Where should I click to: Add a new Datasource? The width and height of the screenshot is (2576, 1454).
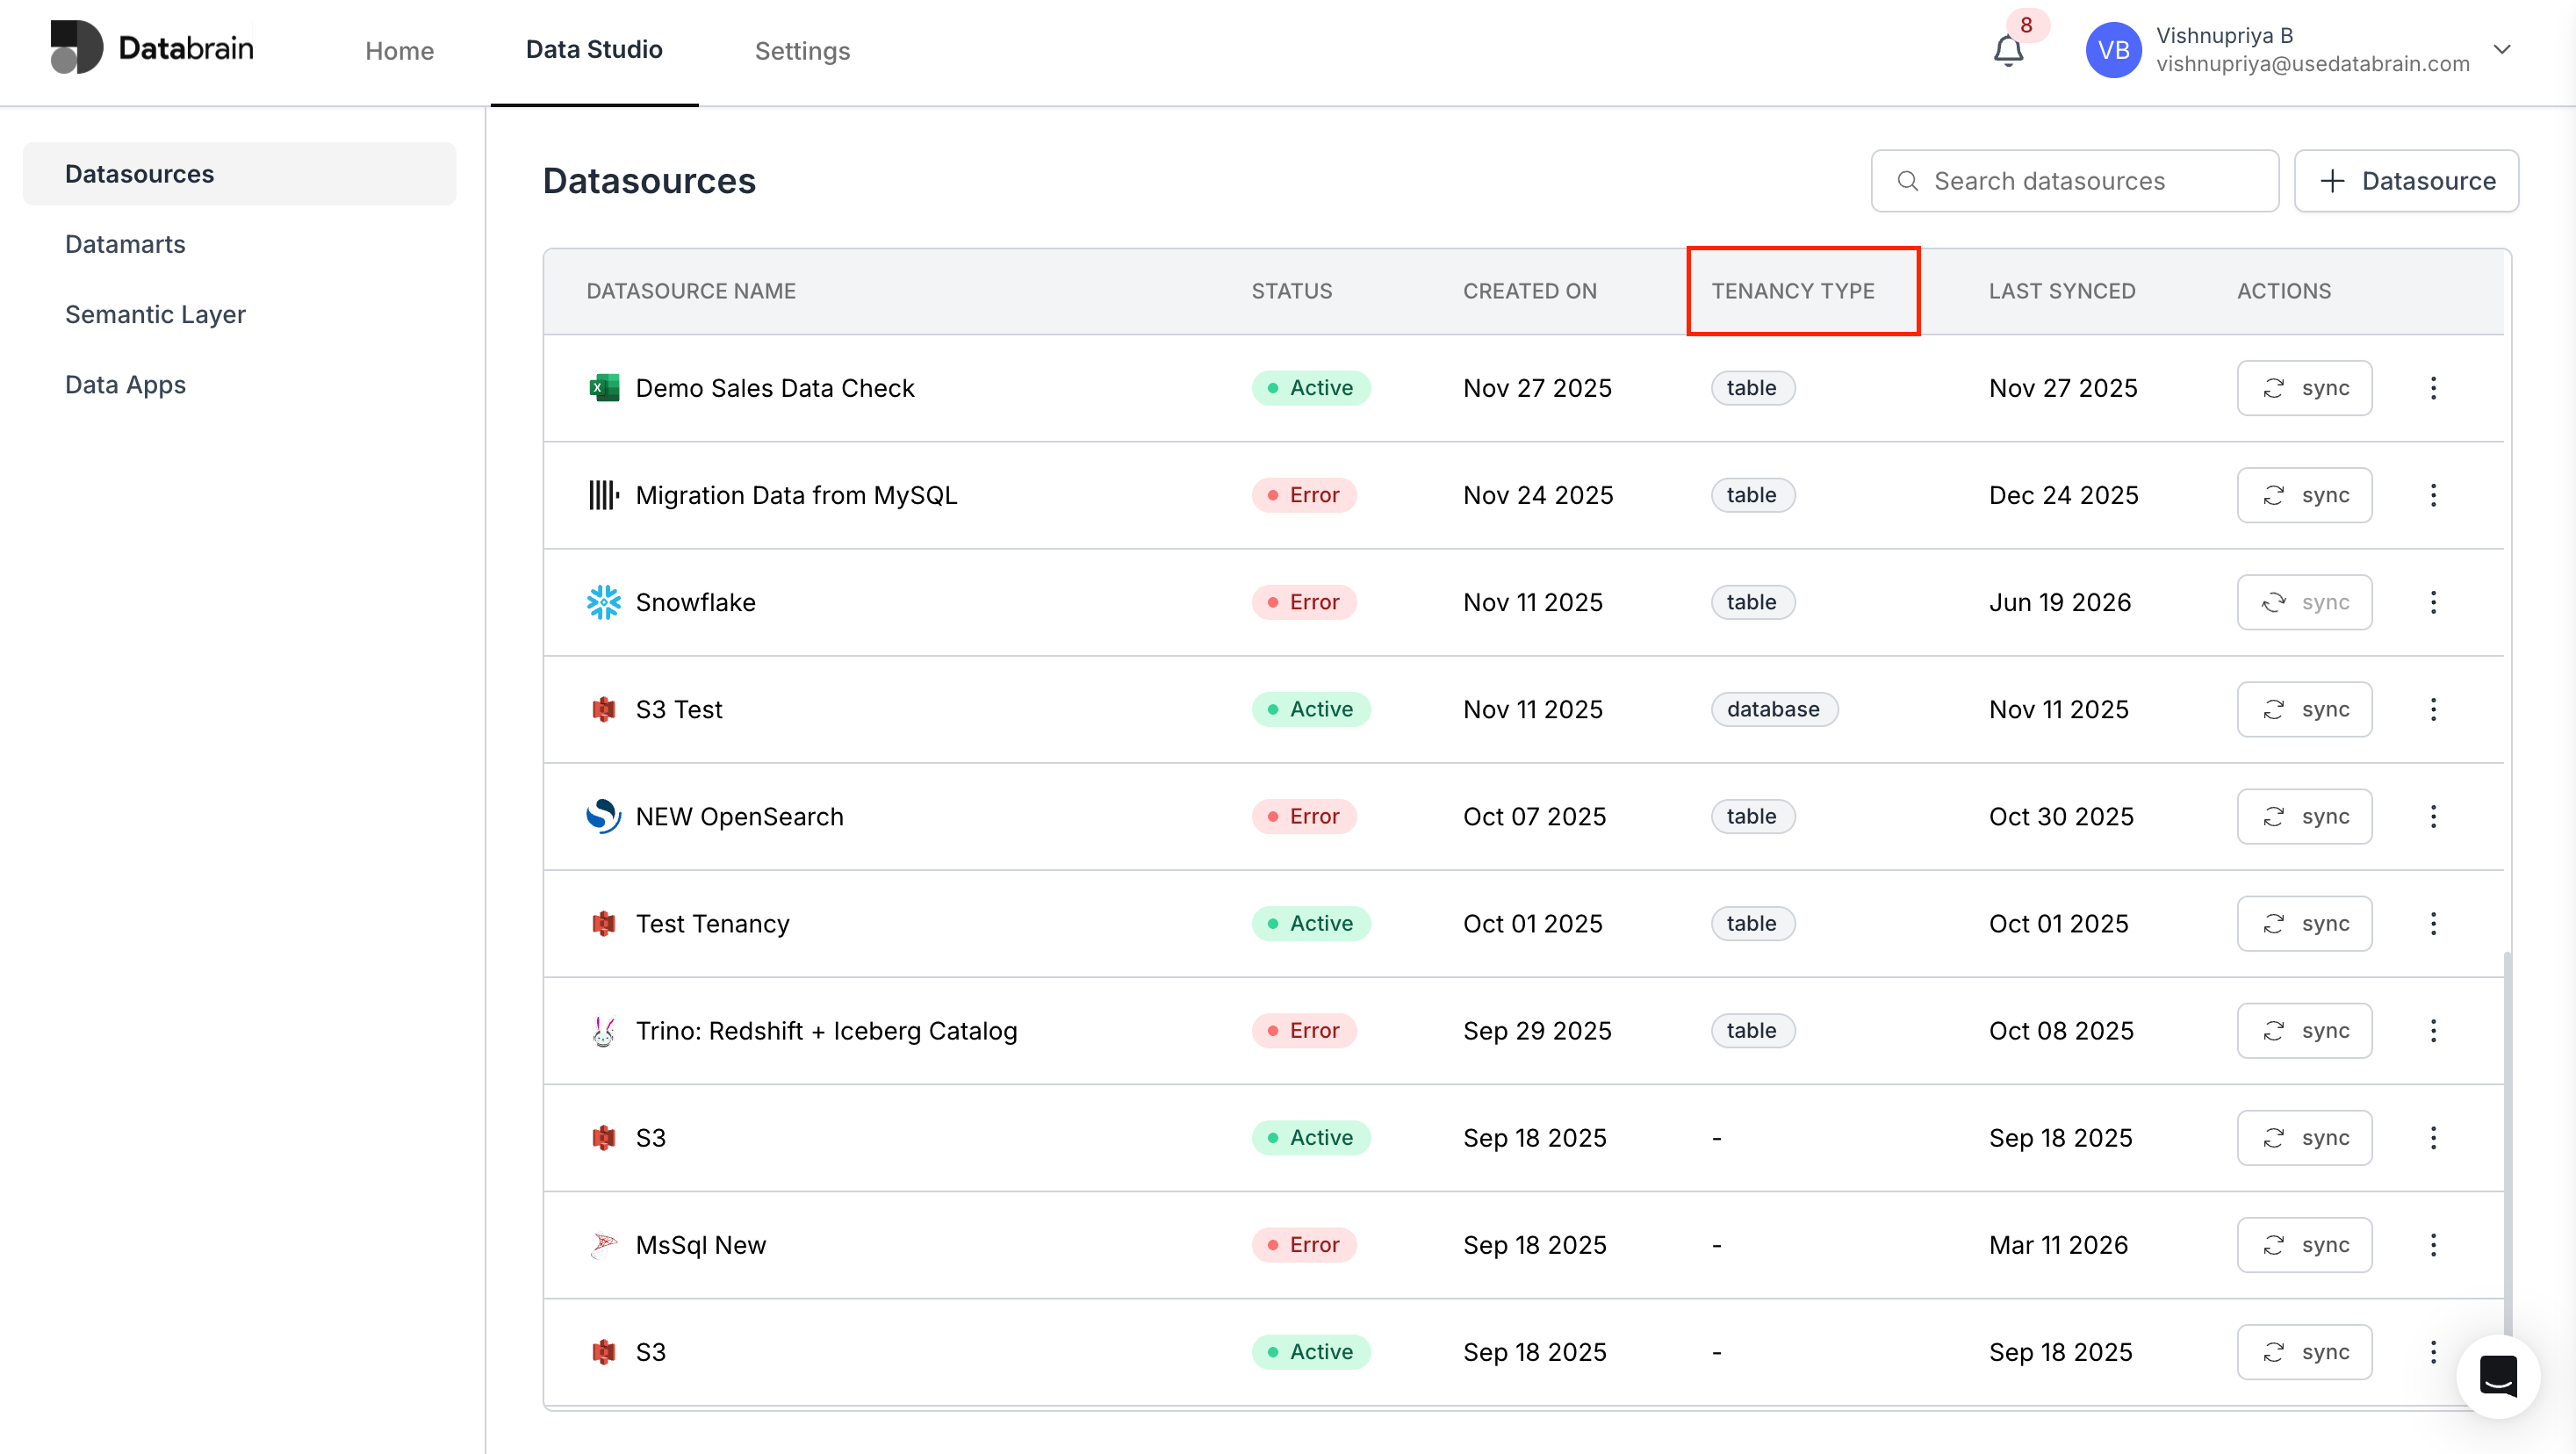coord(2406,181)
